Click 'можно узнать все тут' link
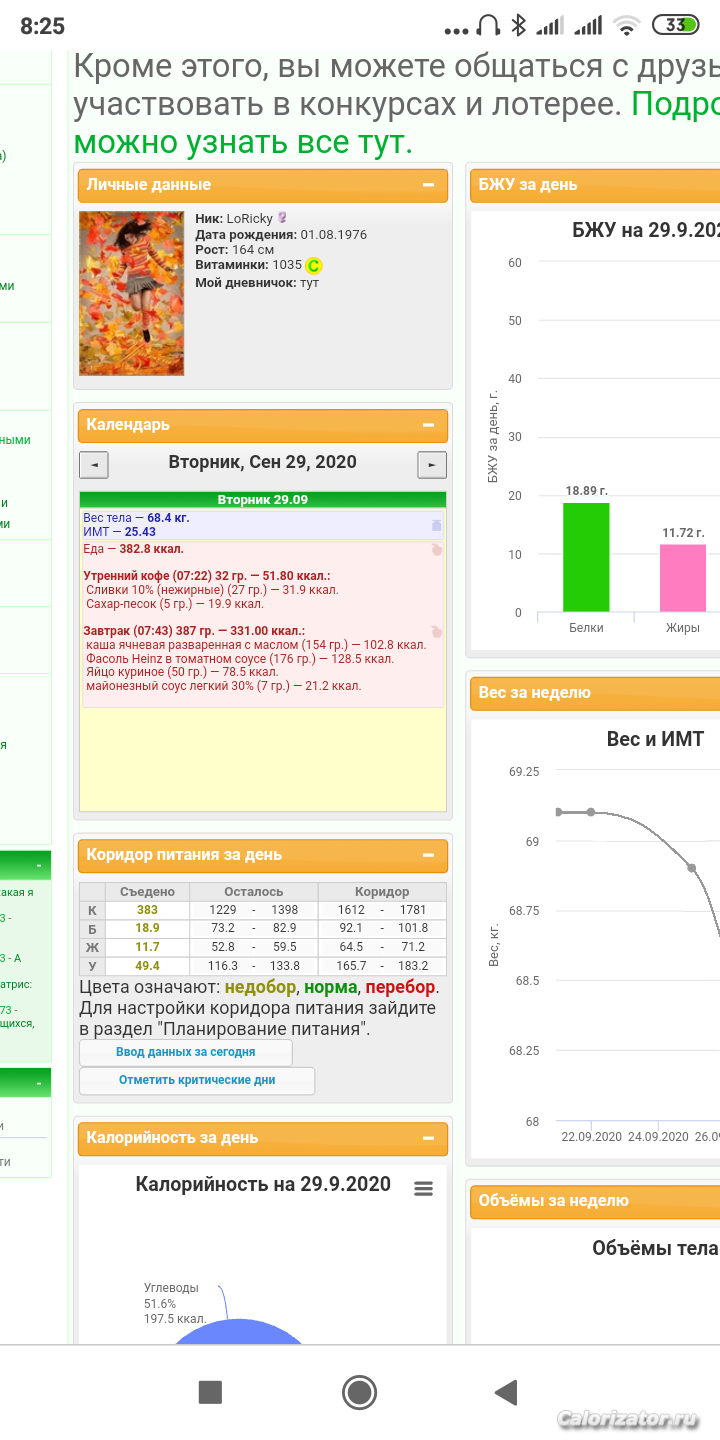Screen dimensions: 720x1440 click(243, 142)
